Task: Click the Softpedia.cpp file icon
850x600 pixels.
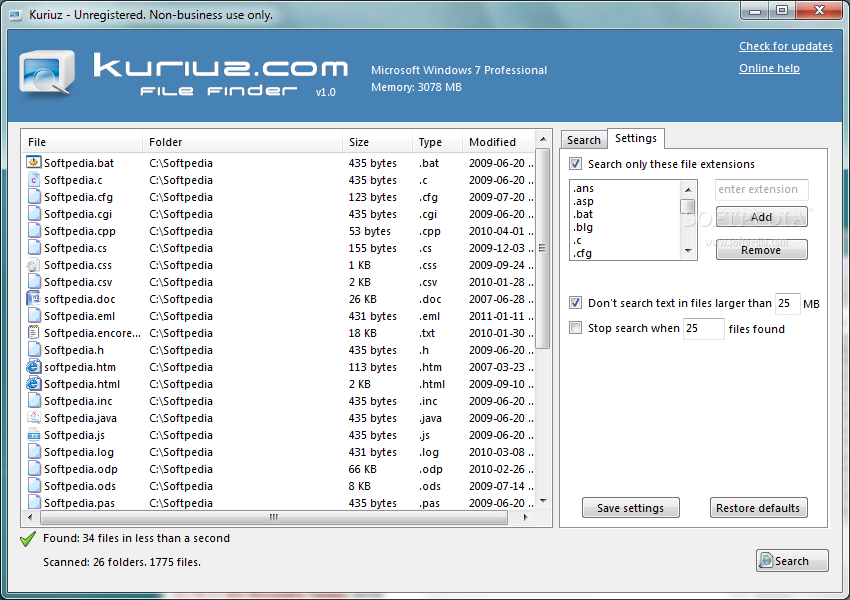Action: [34, 230]
